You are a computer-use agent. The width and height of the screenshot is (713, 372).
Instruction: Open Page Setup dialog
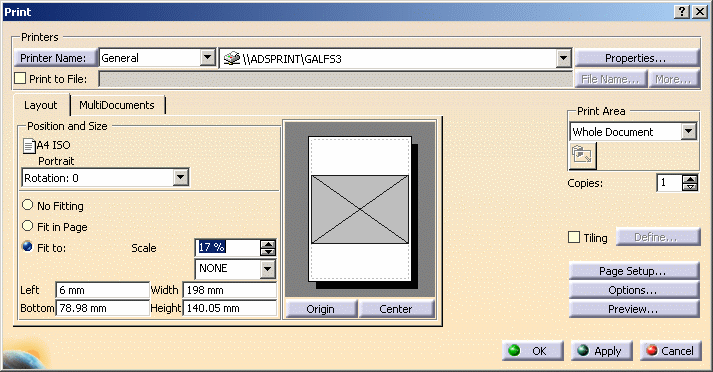[x=633, y=271]
